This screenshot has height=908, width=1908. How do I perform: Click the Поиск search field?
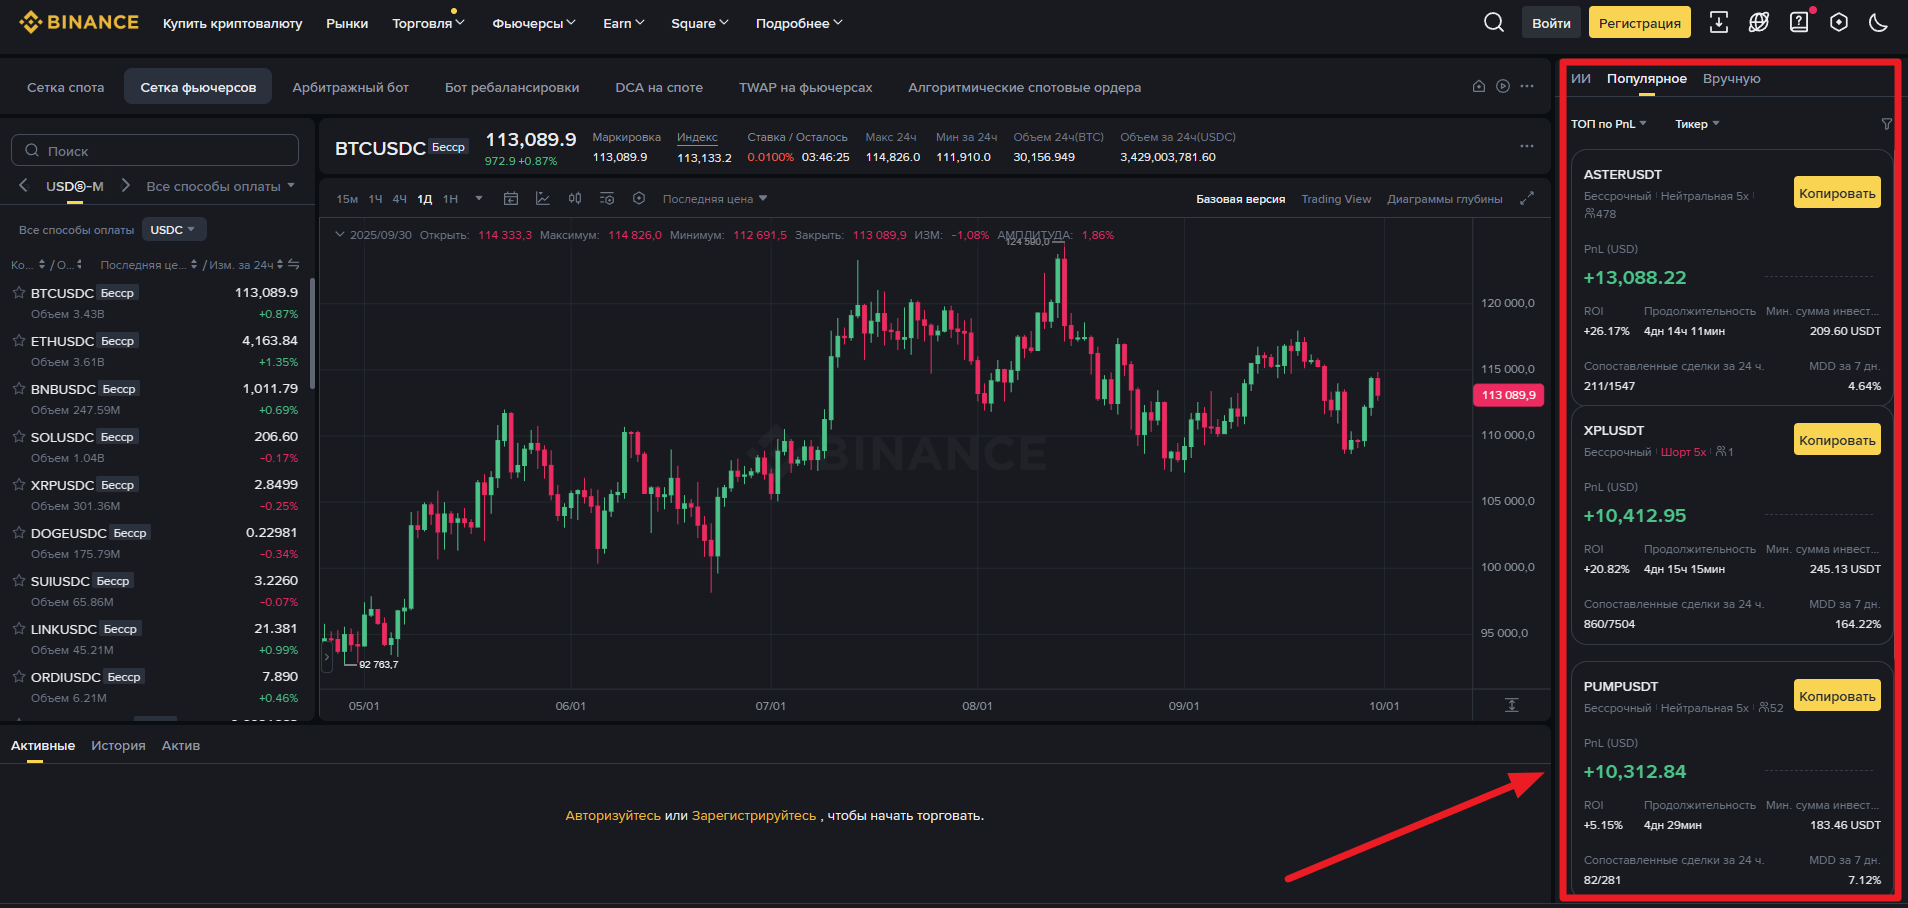click(x=155, y=151)
